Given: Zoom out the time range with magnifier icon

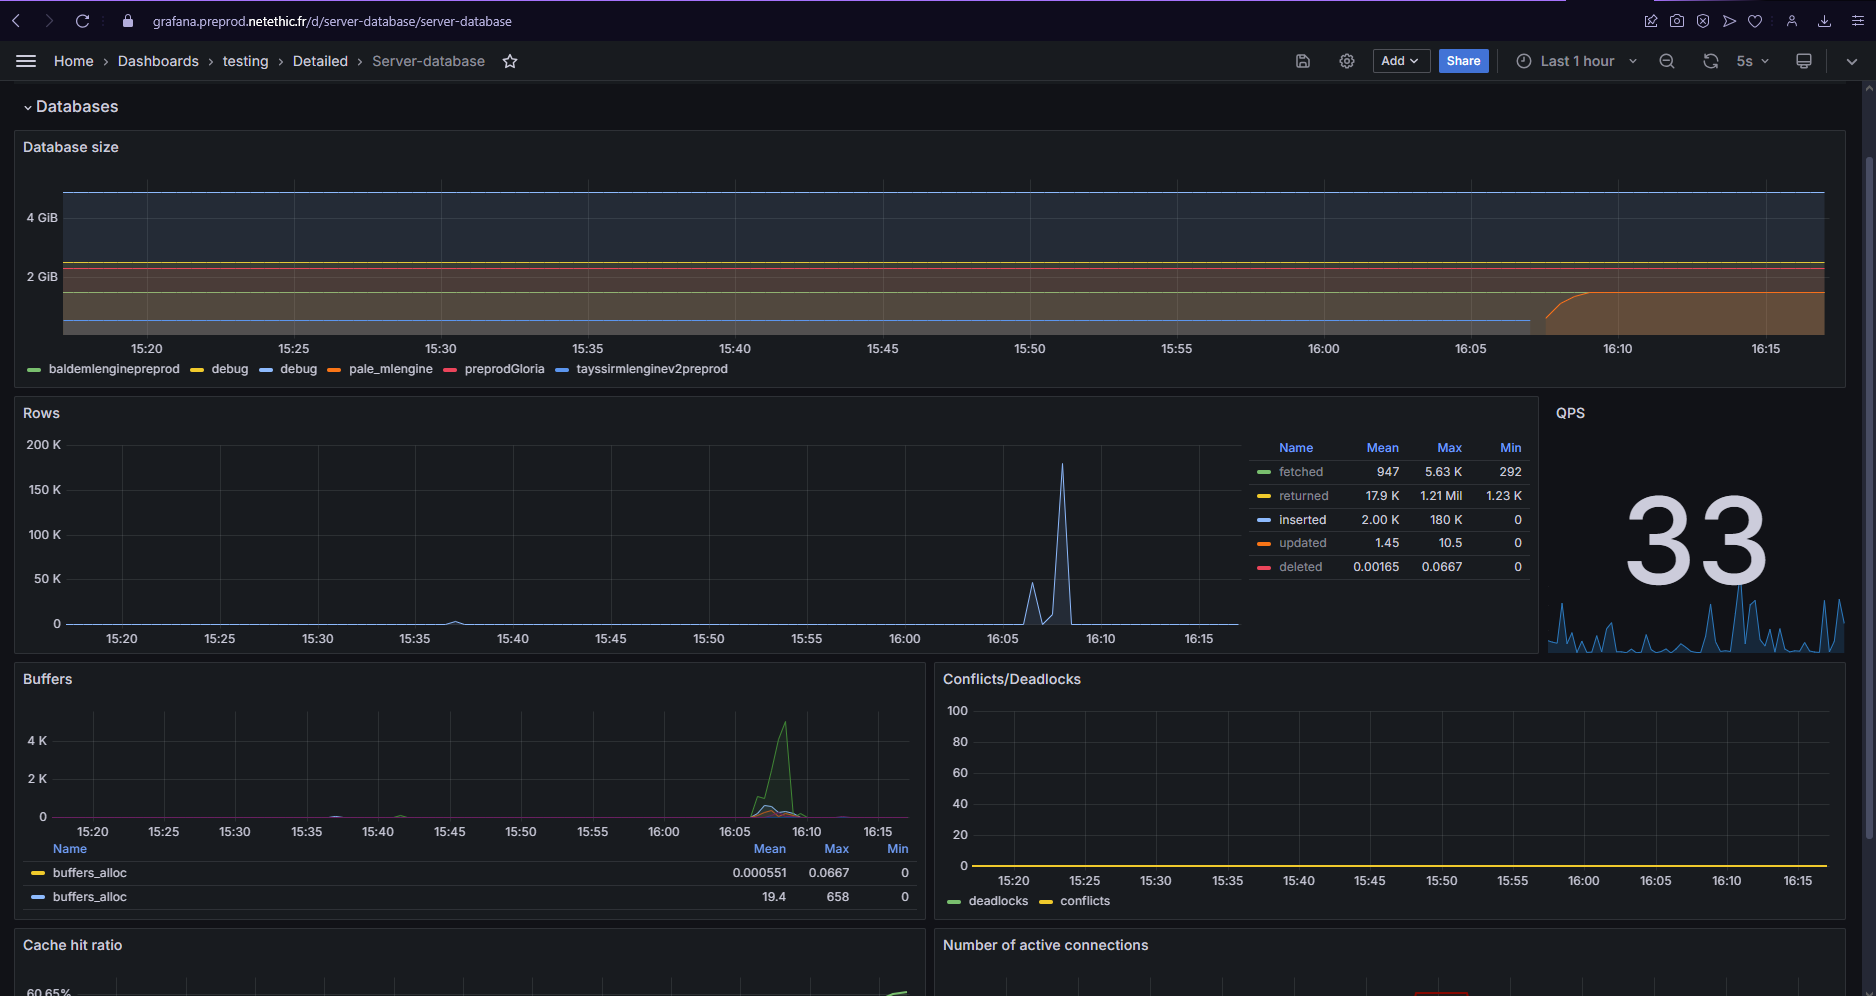Looking at the screenshot, I should (1666, 61).
